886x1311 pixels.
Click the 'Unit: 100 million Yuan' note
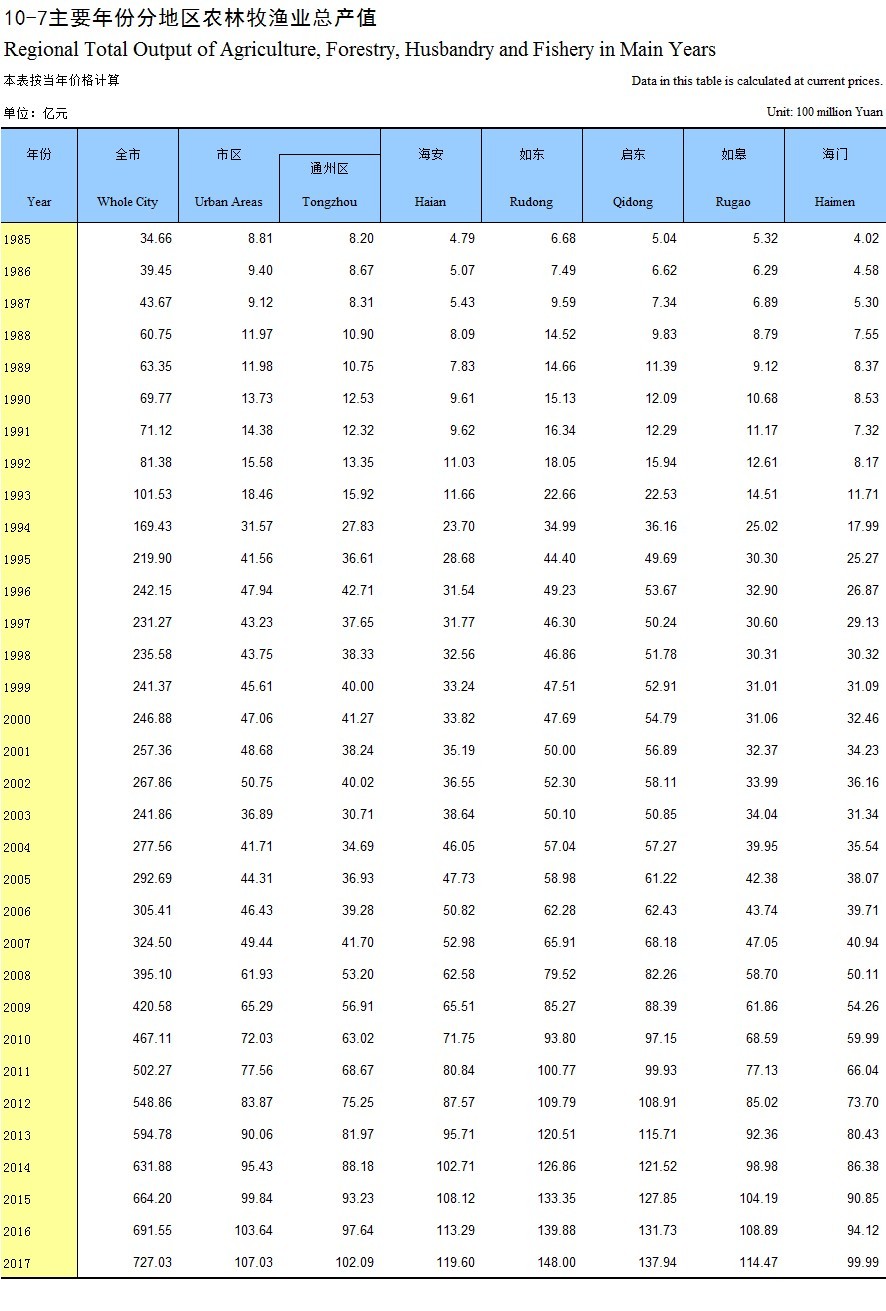pos(824,112)
